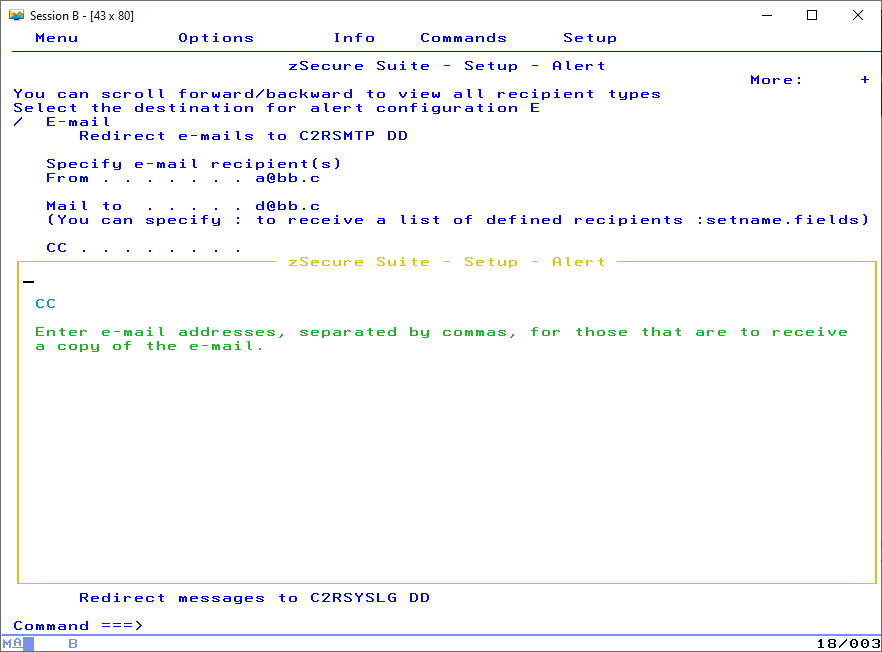Open the Menu action bar item
882x652 pixels.
(x=56, y=38)
